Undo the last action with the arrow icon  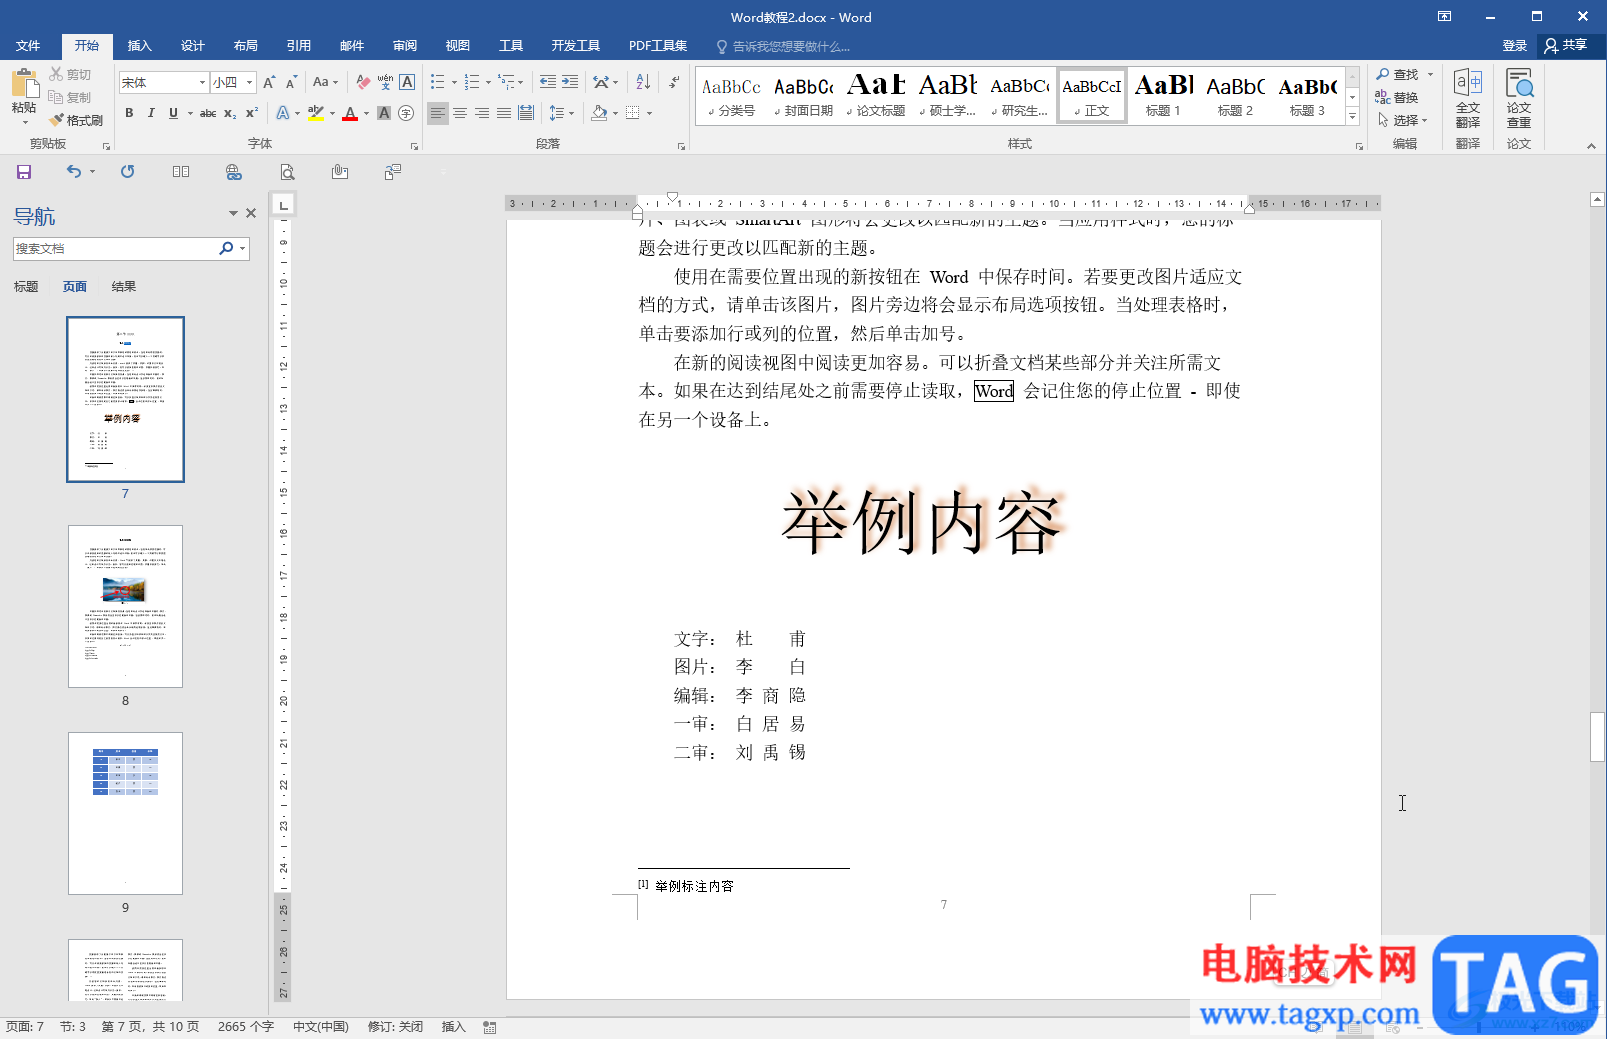coord(74,172)
